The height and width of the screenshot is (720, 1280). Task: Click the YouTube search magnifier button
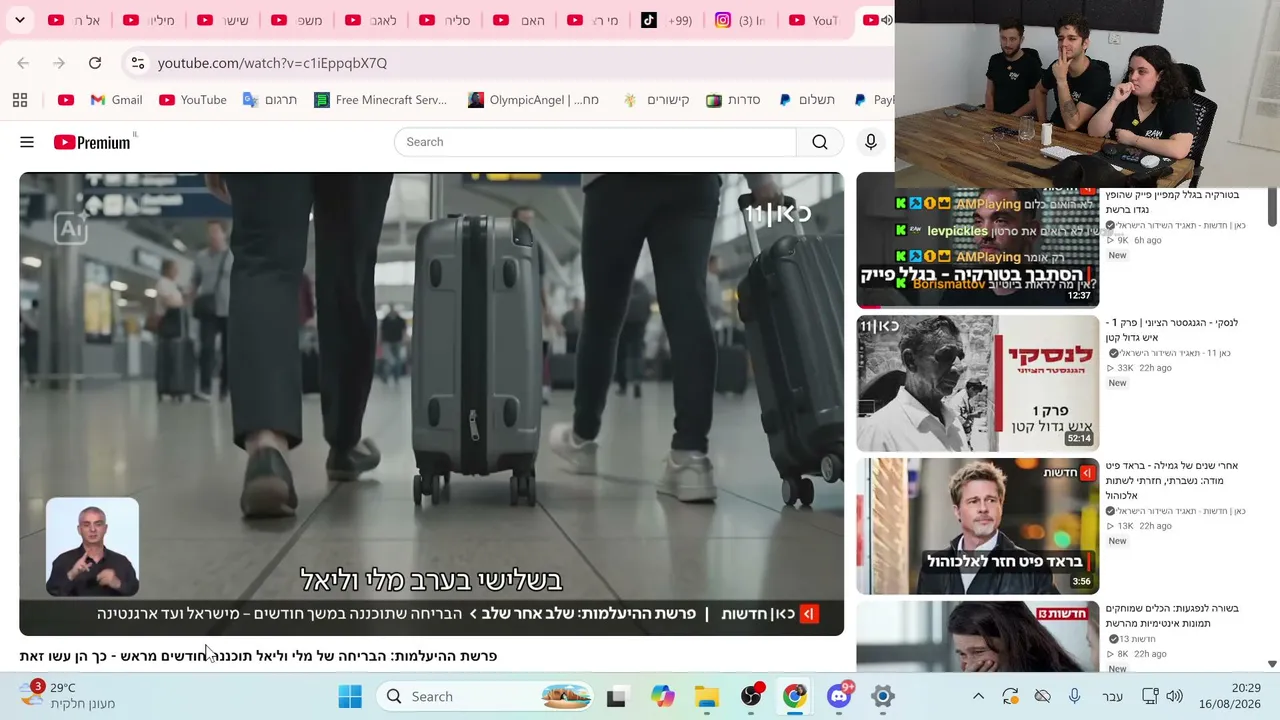(x=820, y=142)
